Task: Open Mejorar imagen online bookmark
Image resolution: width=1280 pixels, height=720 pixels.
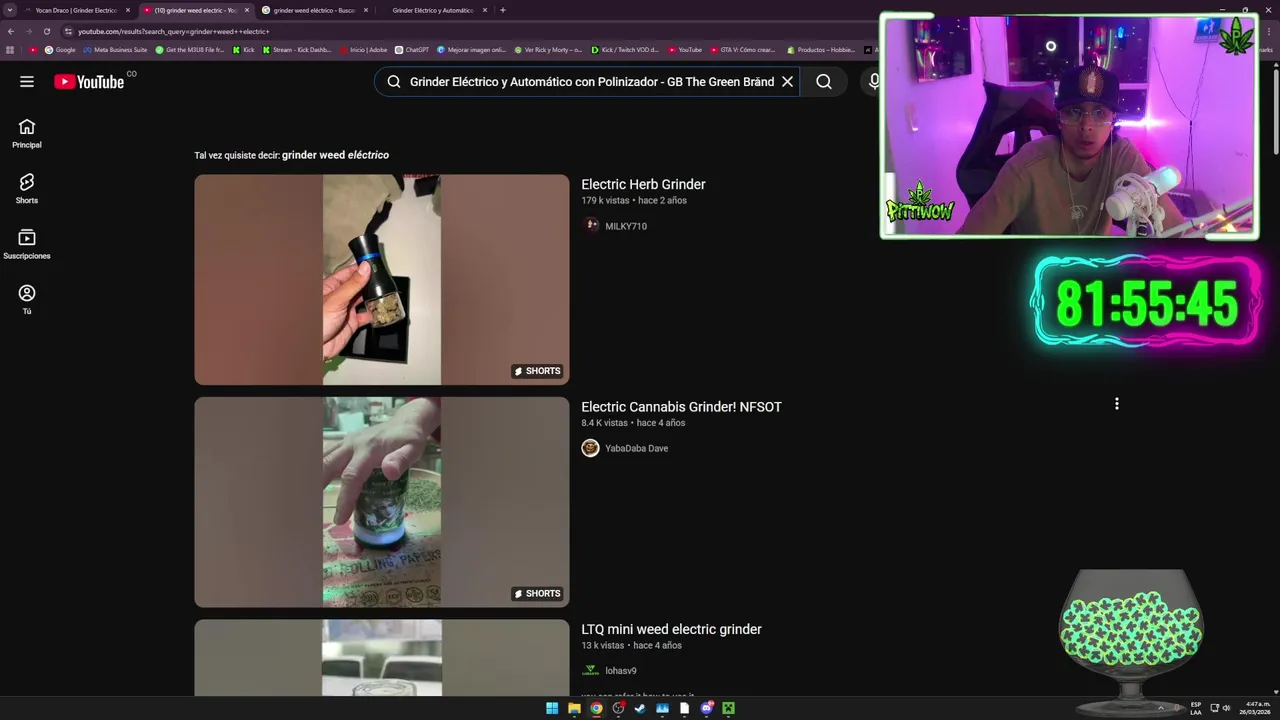Action: (x=471, y=49)
